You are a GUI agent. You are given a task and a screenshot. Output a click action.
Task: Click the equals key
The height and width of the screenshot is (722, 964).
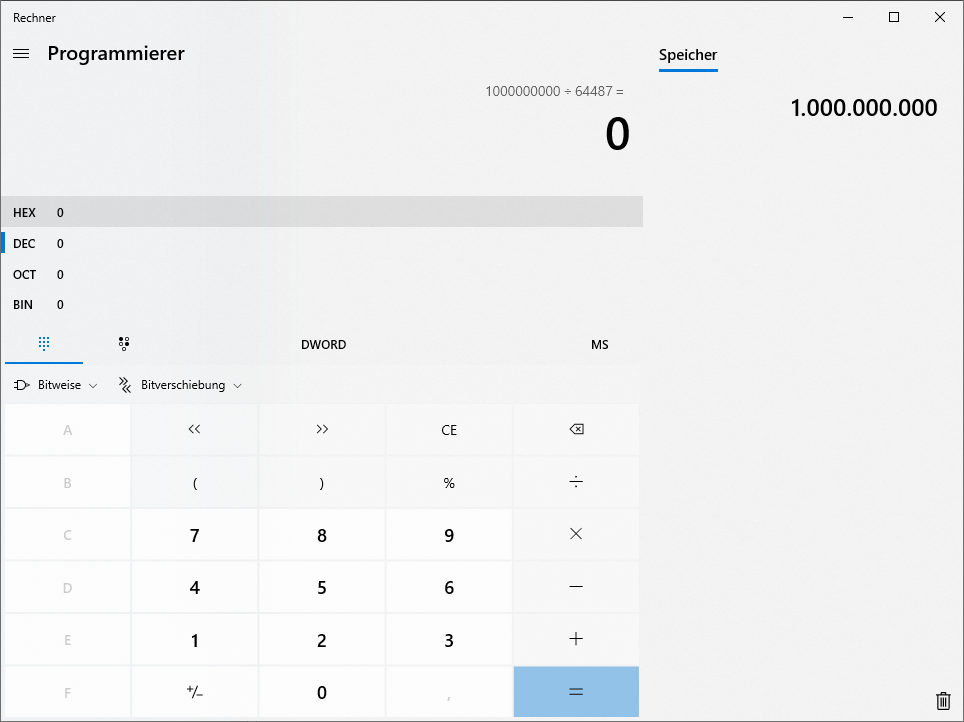pos(576,692)
